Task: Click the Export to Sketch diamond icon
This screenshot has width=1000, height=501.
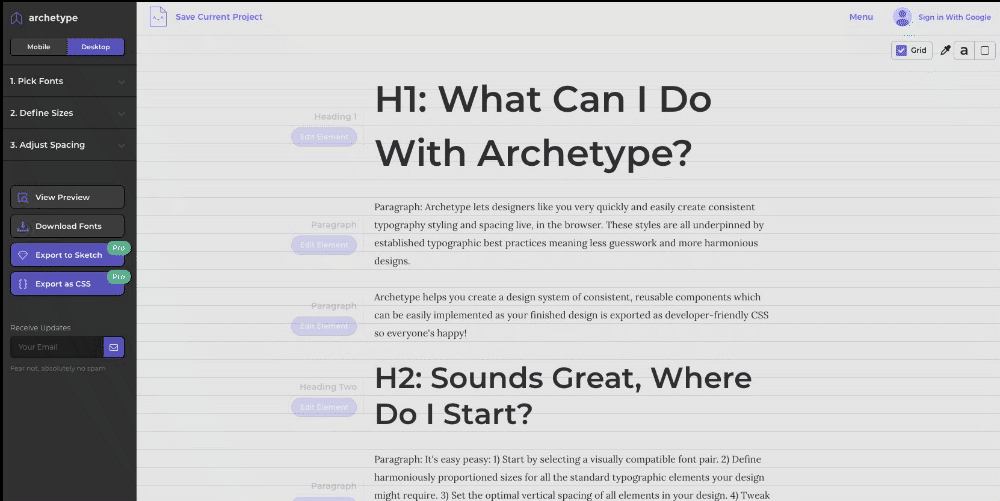Action: (x=23, y=255)
